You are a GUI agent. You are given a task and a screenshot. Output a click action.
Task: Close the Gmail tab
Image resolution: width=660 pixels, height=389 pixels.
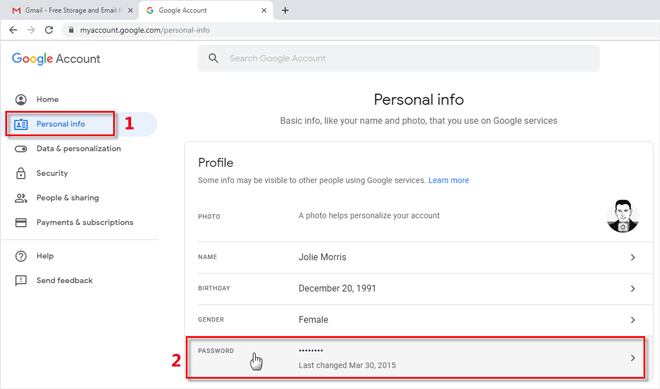[x=130, y=10]
